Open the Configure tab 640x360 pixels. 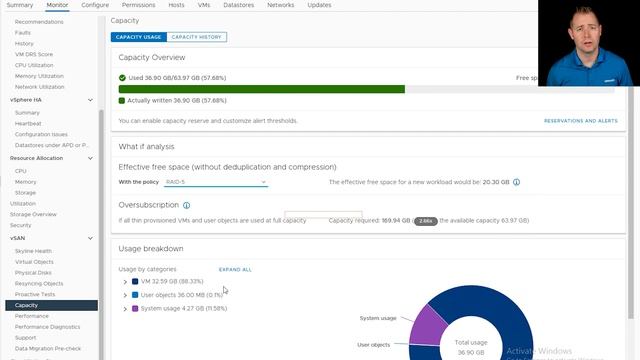tap(95, 5)
